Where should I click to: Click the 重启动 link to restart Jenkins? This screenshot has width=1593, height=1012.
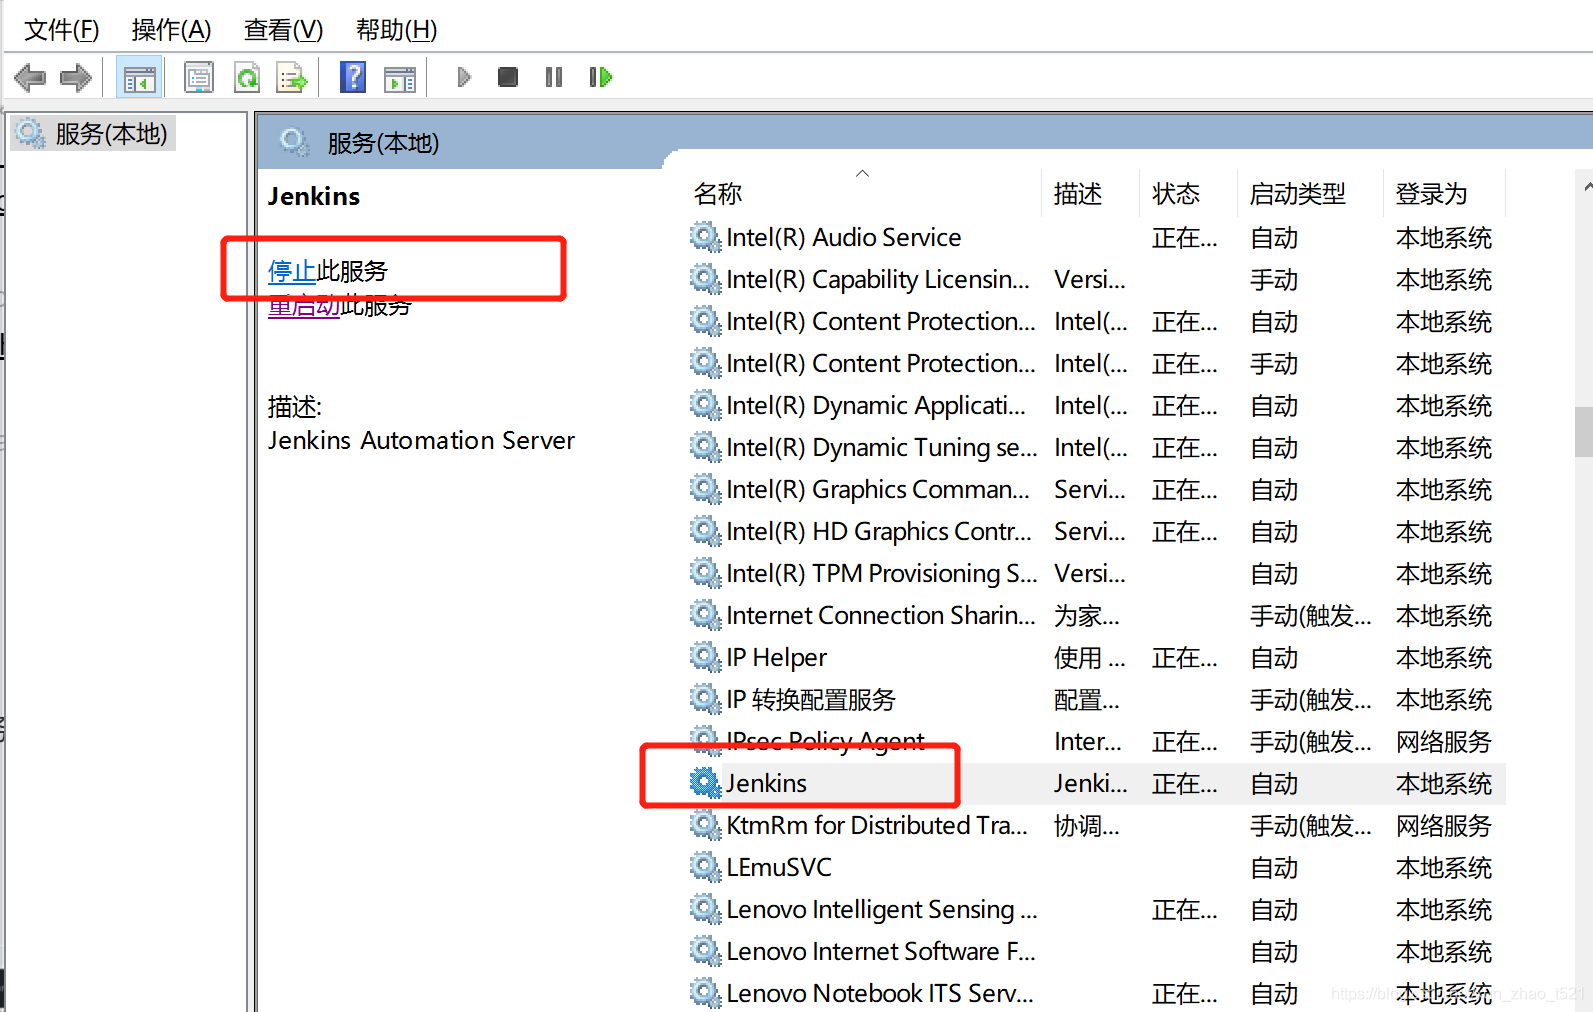point(304,305)
